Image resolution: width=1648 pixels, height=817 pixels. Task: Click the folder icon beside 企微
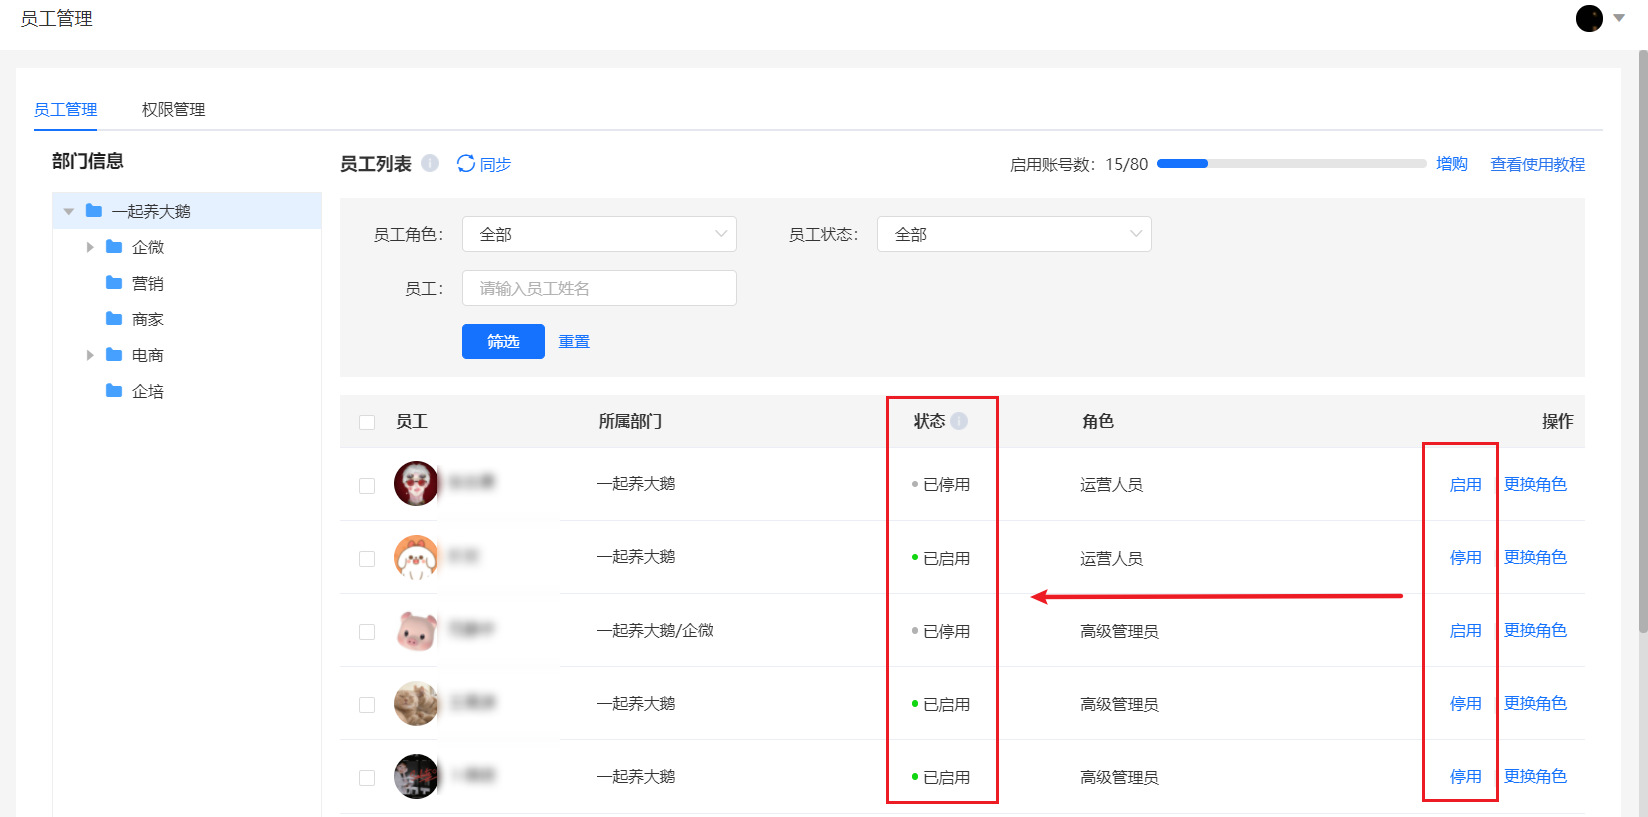click(114, 246)
